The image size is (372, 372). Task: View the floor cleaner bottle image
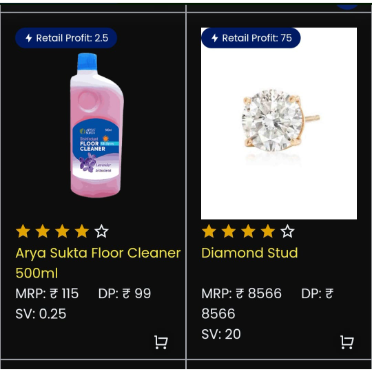point(96,125)
